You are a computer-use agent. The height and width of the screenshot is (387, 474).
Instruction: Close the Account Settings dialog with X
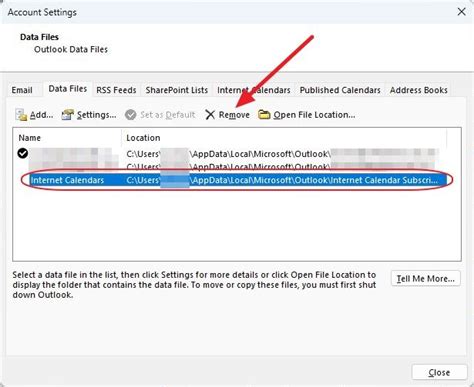(x=461, y=12)
